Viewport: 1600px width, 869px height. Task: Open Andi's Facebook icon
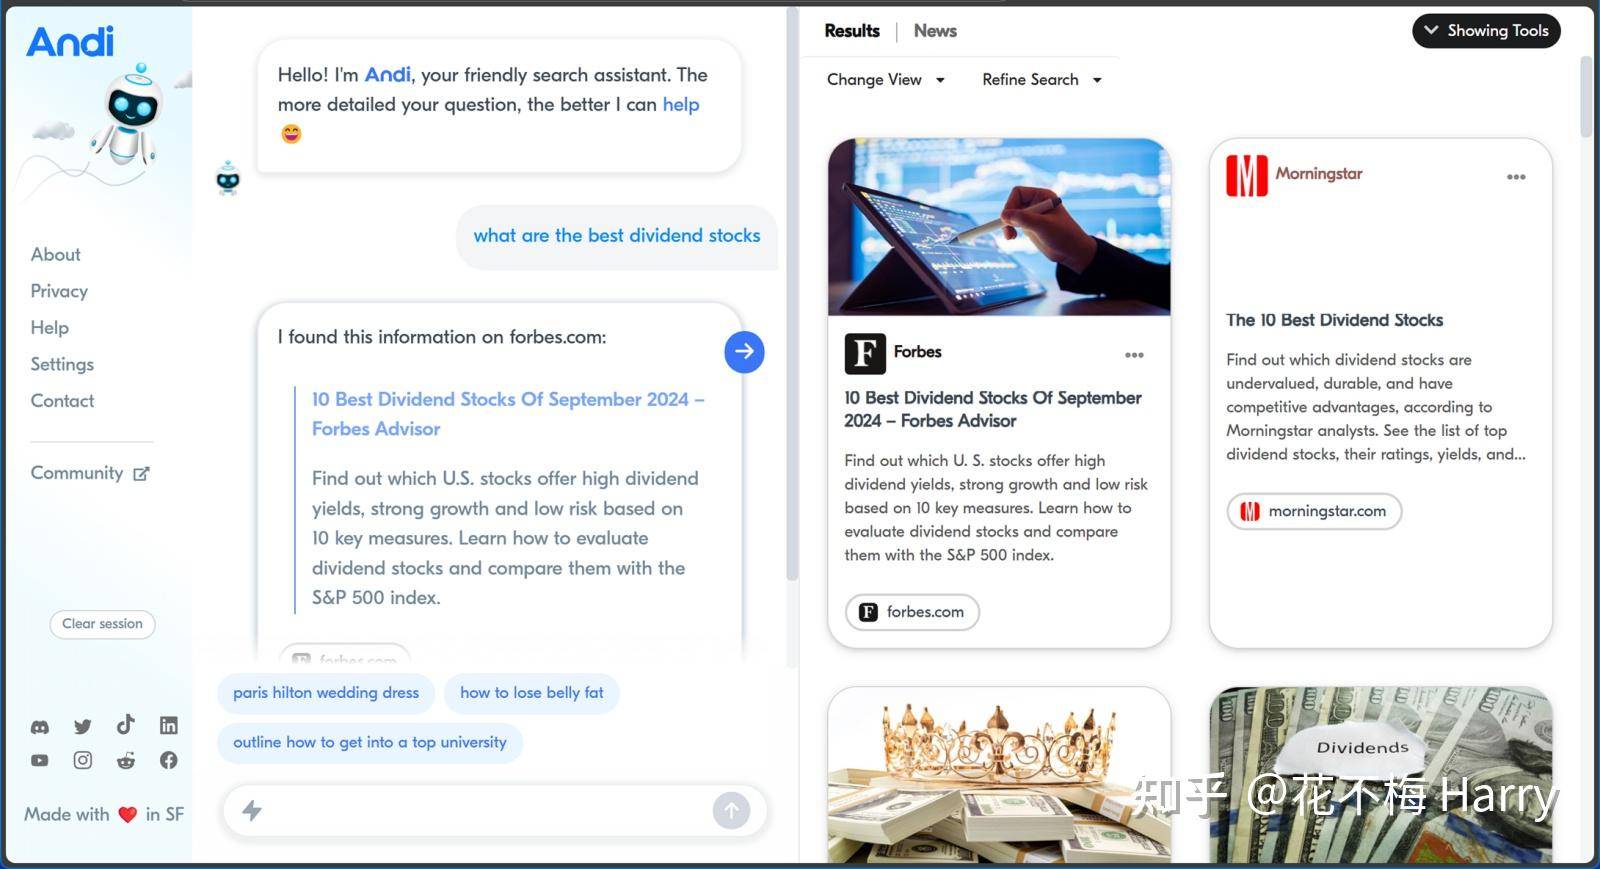[169, 760]
